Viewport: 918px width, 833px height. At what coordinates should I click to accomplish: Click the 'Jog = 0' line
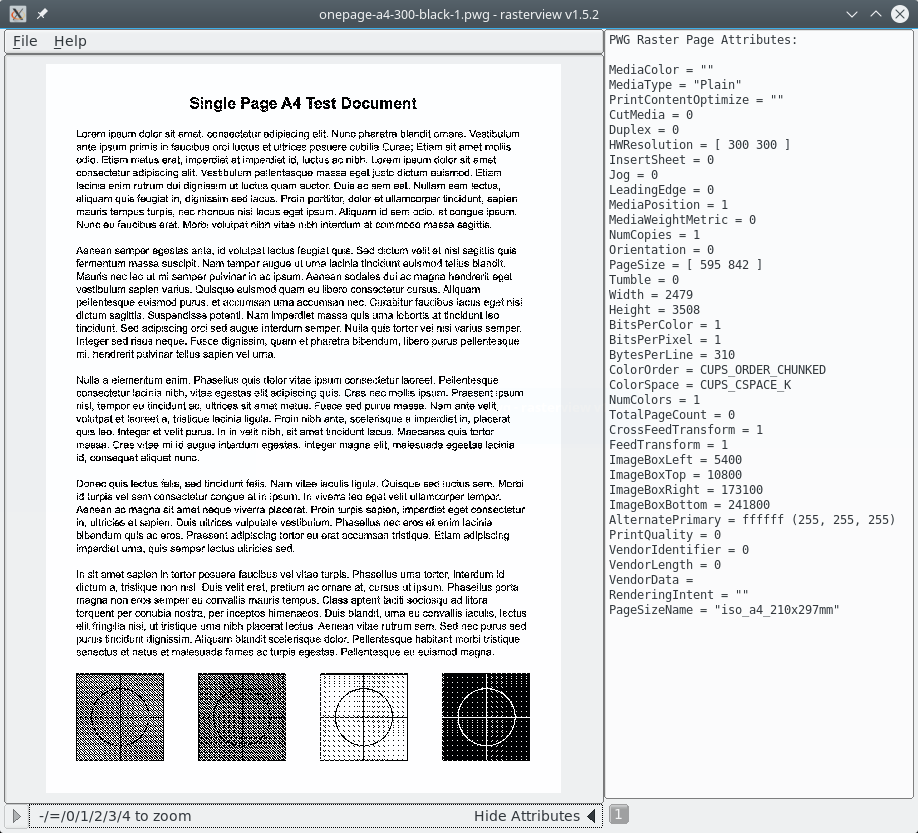pos(633,175)
